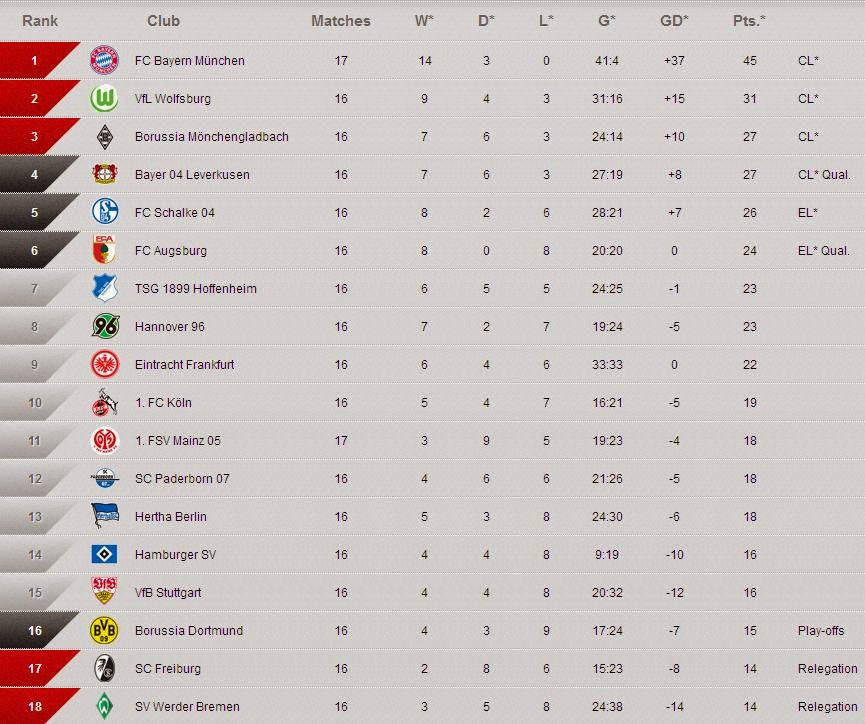Click the VfB Stuttgart club badge
Image resolution: width=865 pixels, height=724 pixels.
[x=104, y=593]
